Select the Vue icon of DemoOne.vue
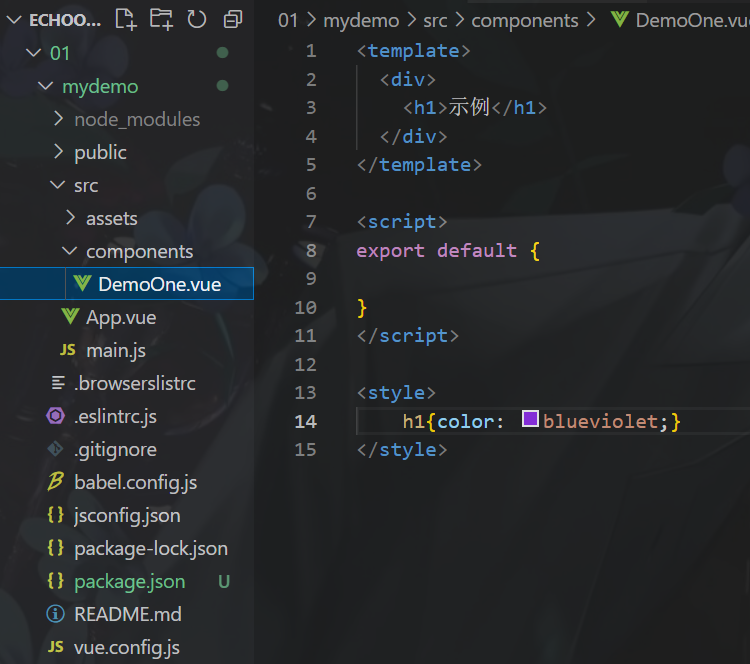750x664 pixels. 82,283
